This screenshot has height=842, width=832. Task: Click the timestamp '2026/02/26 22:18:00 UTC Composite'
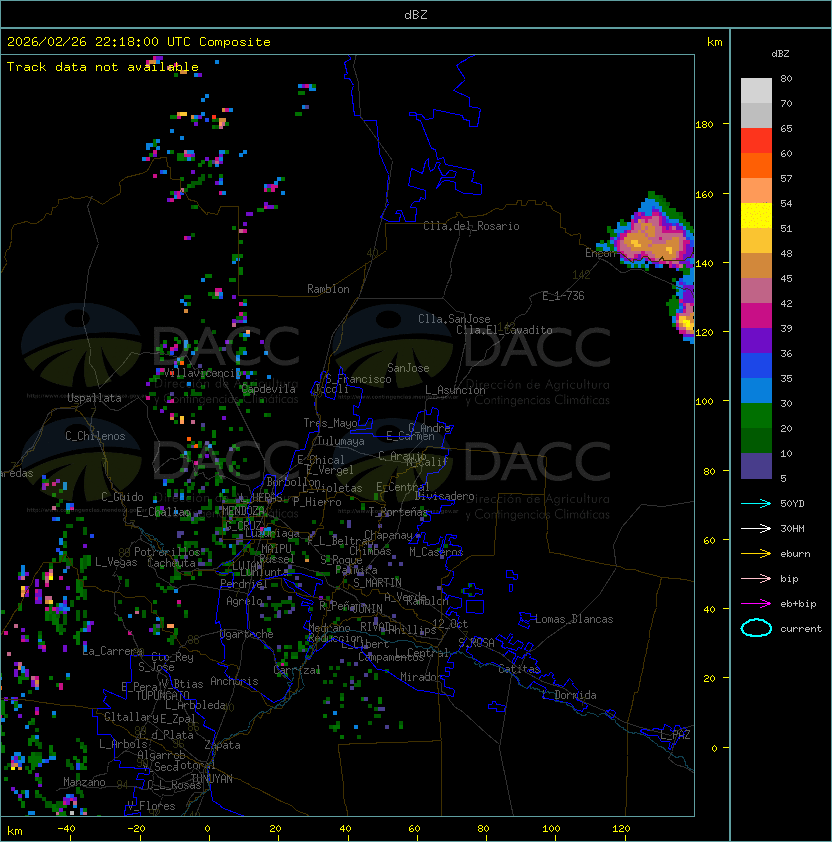139,42
